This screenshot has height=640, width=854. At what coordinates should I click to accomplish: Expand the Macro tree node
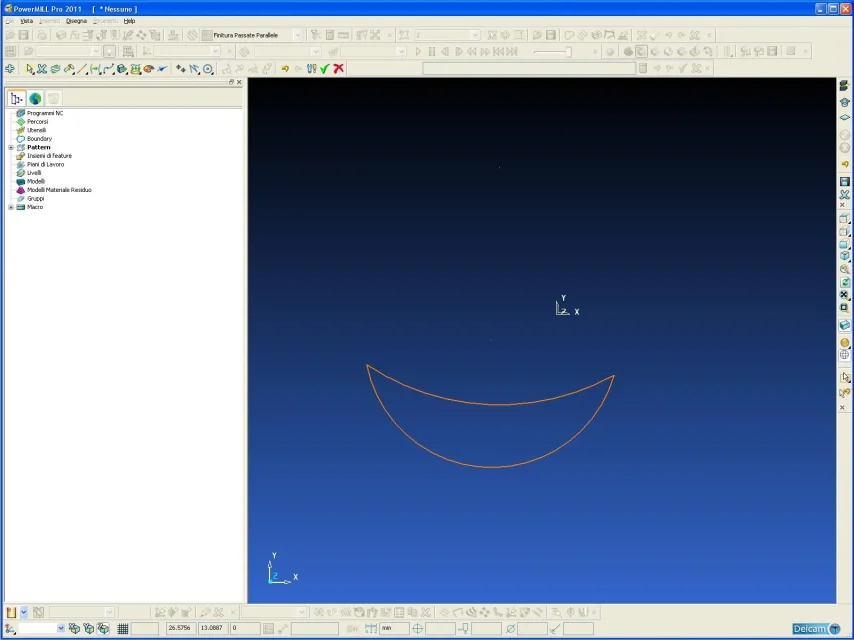(11, 207)
